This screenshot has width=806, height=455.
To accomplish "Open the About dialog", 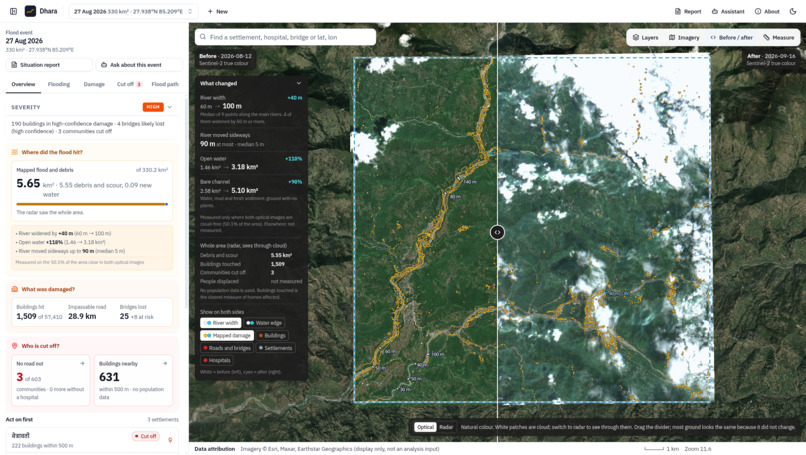I will 767,11.
